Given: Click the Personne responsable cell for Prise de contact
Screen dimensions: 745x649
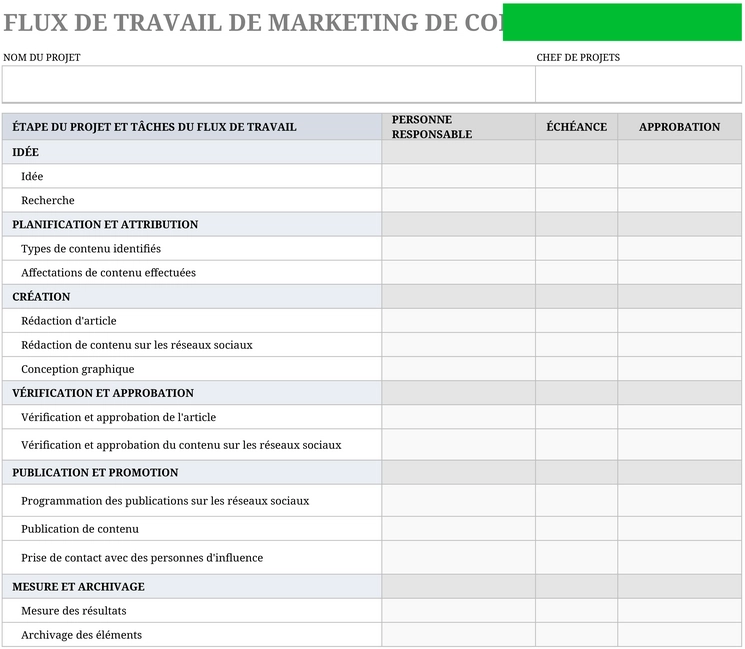Looking at the screenshot, I should click(458, 558).
